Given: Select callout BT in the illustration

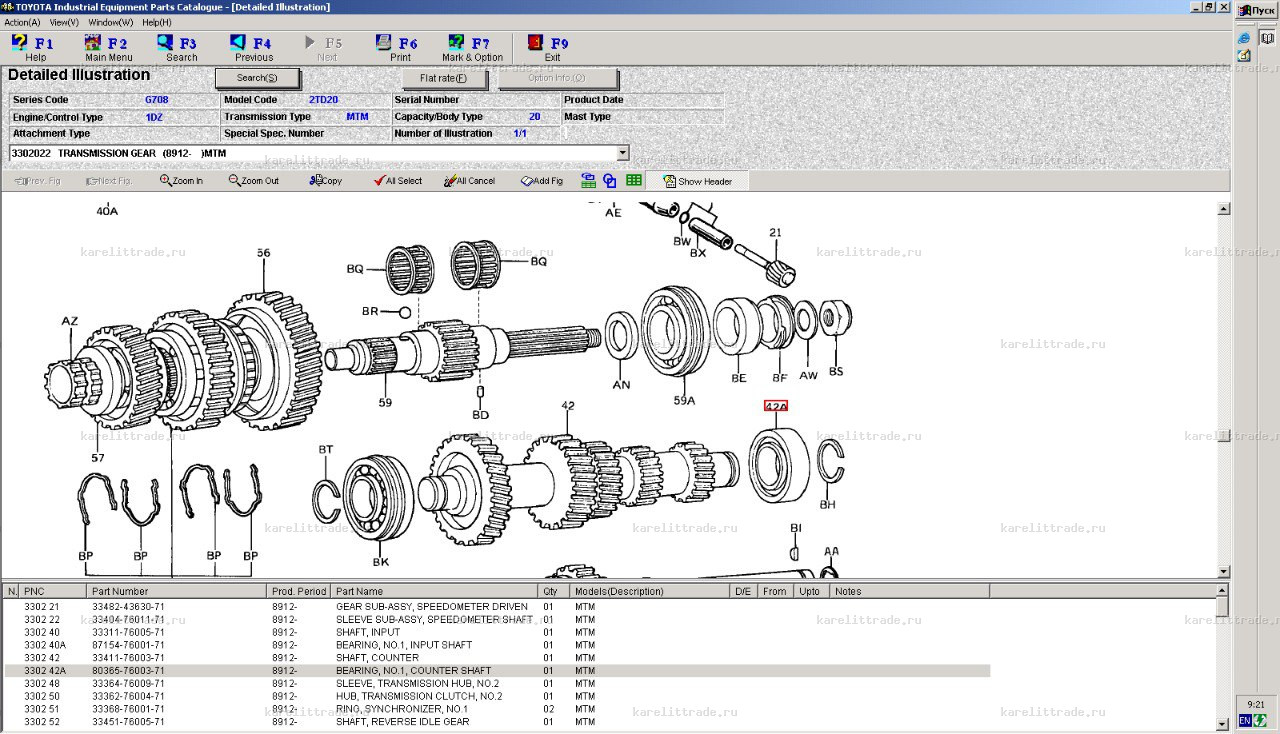Looking at the screenshot, I should [x=325, y=449].
